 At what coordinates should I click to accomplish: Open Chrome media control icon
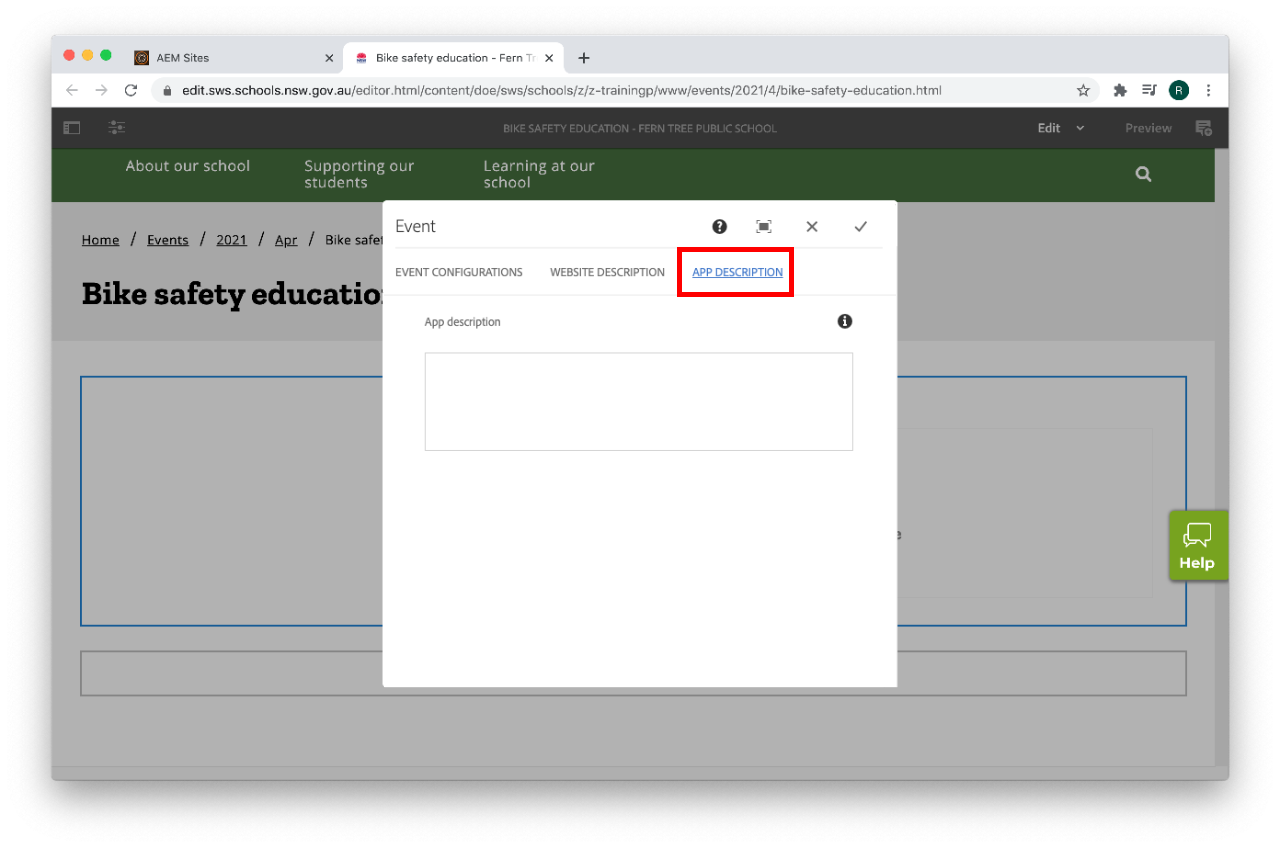[x=1150, y=90]
